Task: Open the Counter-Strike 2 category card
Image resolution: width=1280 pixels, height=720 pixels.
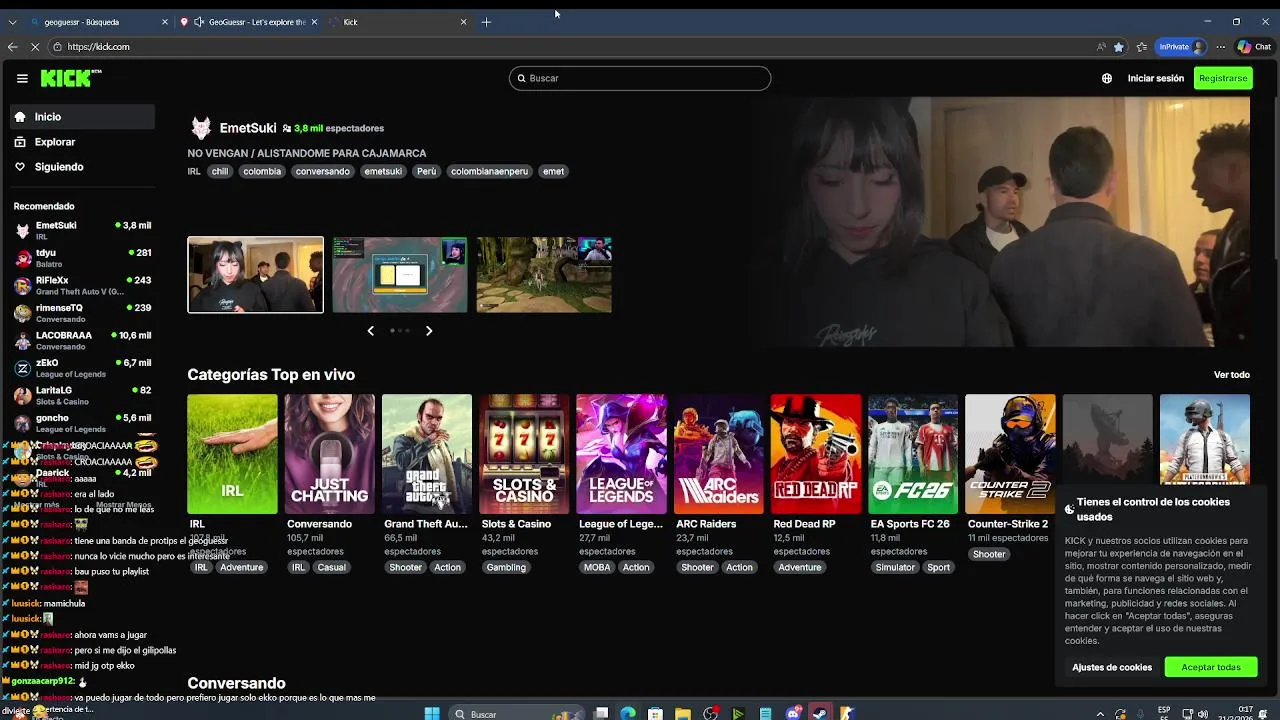Action: coord(1010,454)
